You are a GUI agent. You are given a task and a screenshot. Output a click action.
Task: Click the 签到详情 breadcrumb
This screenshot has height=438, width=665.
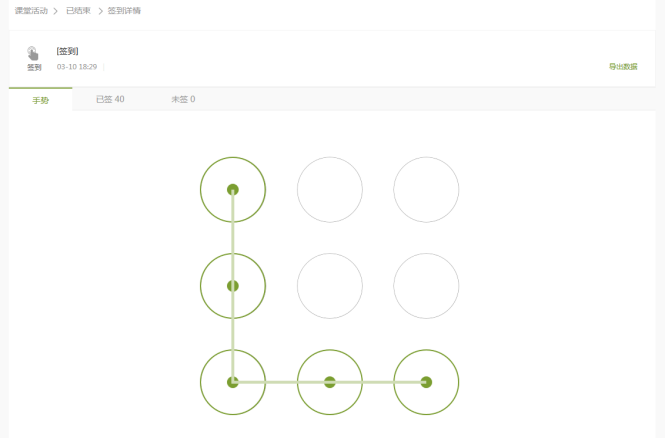(124, 11)
